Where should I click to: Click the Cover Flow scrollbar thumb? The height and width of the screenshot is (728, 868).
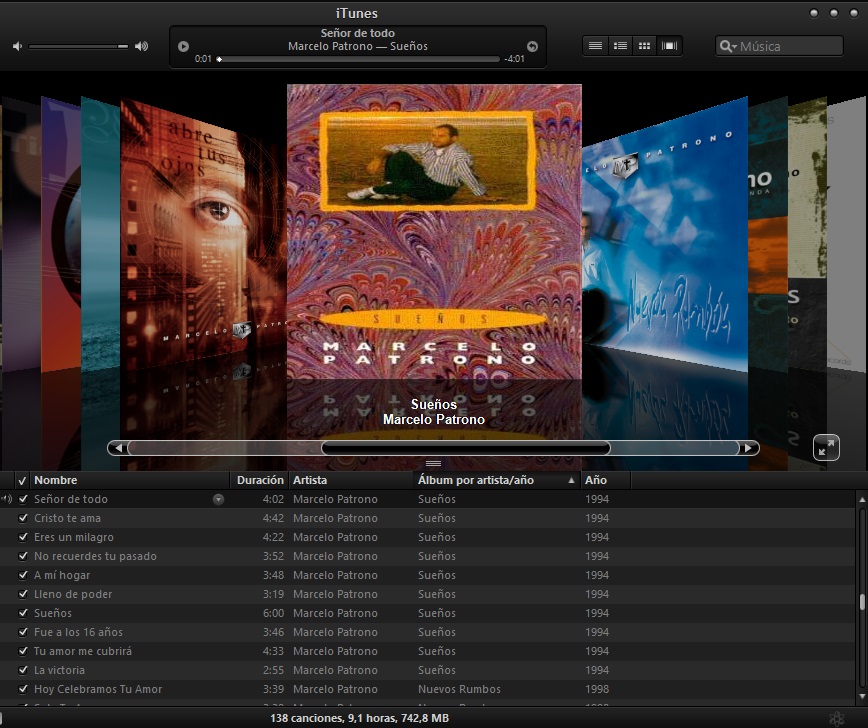coord(466,448)
